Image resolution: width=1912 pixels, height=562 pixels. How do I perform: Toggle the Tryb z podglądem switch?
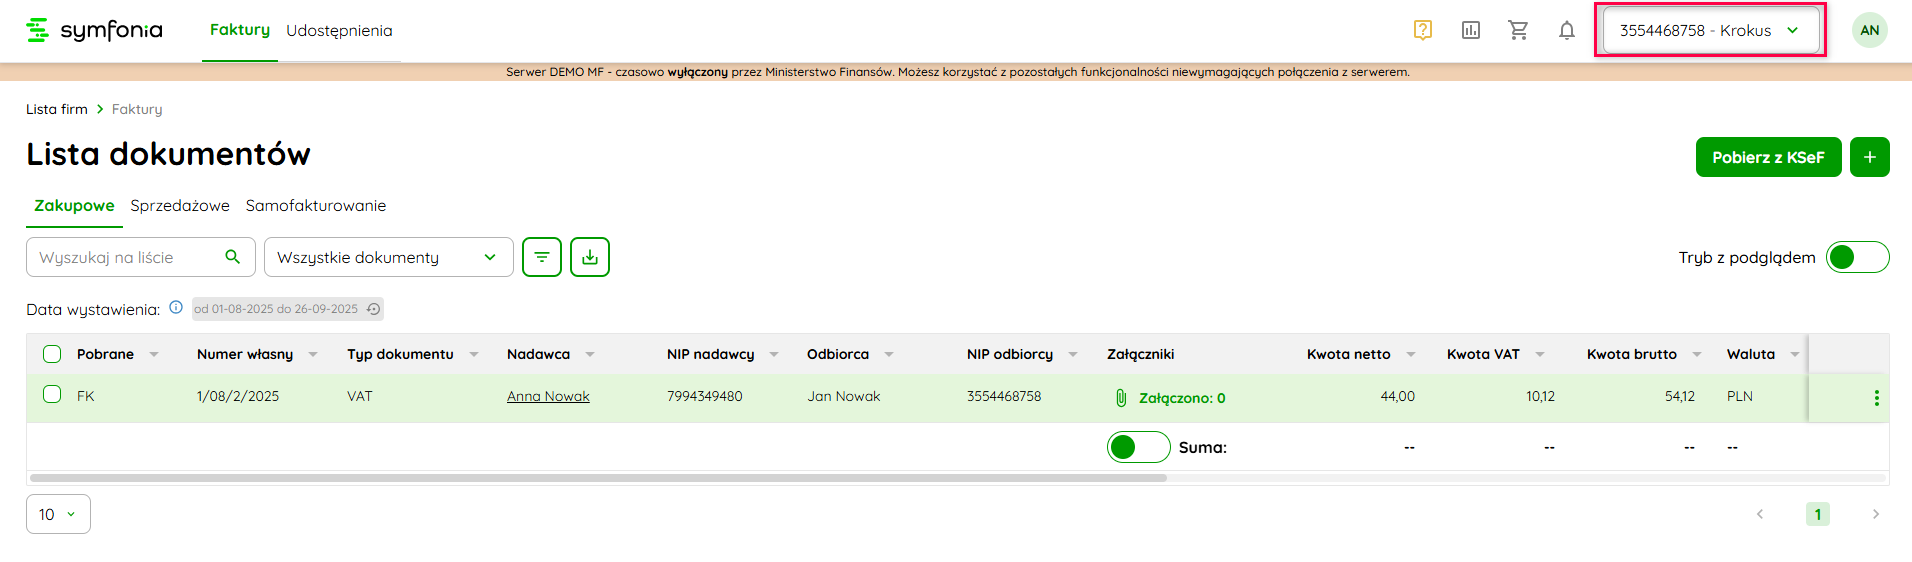pos(1857,257)
